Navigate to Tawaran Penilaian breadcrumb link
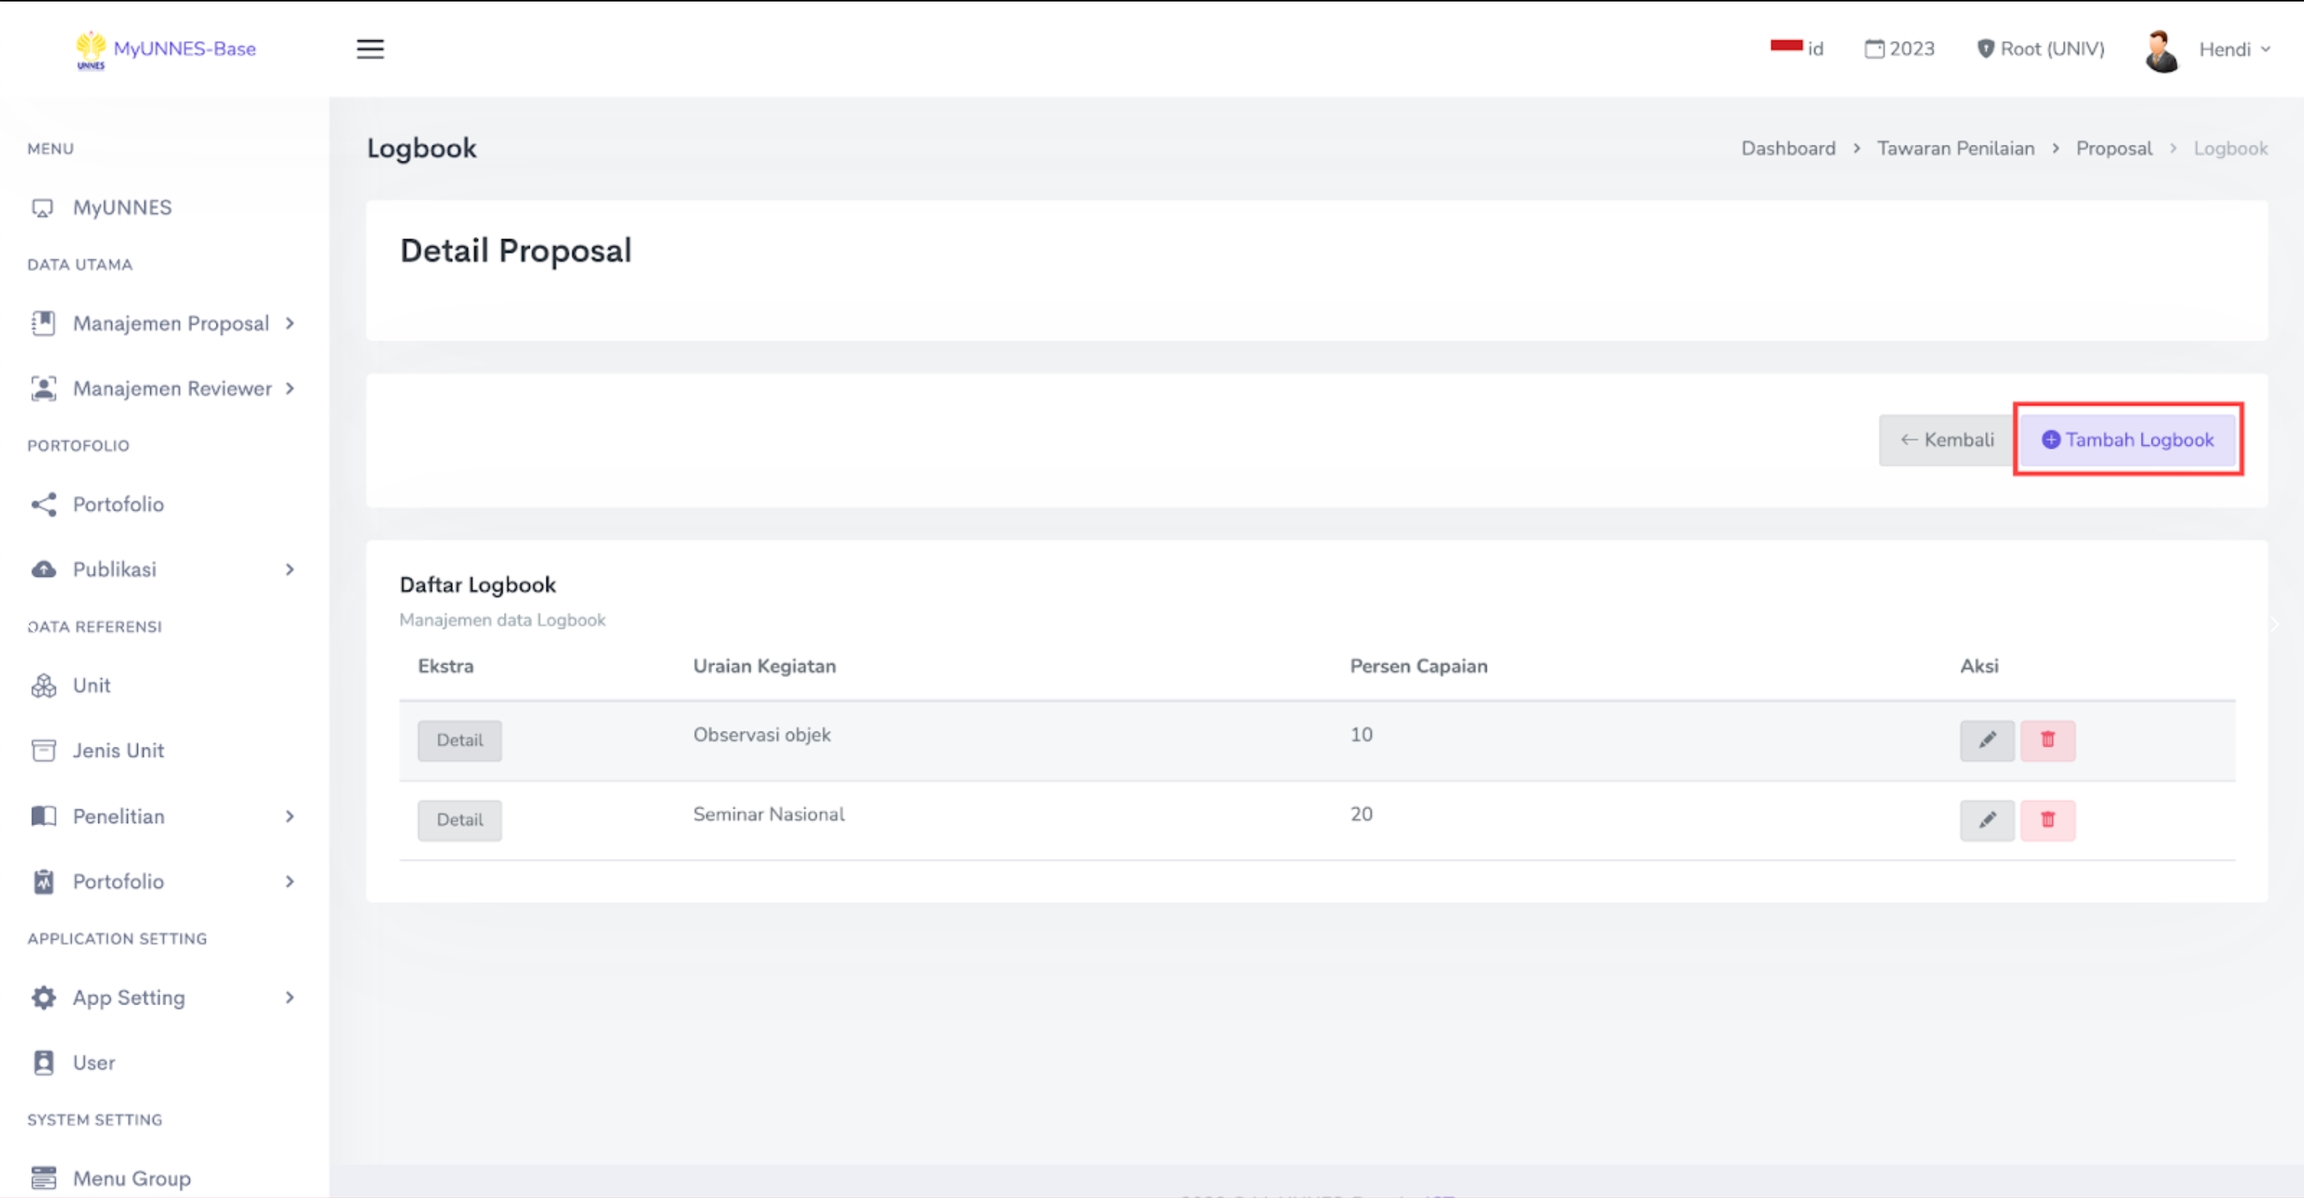The image size is (2304, 1198). [x=1955, y=148]
